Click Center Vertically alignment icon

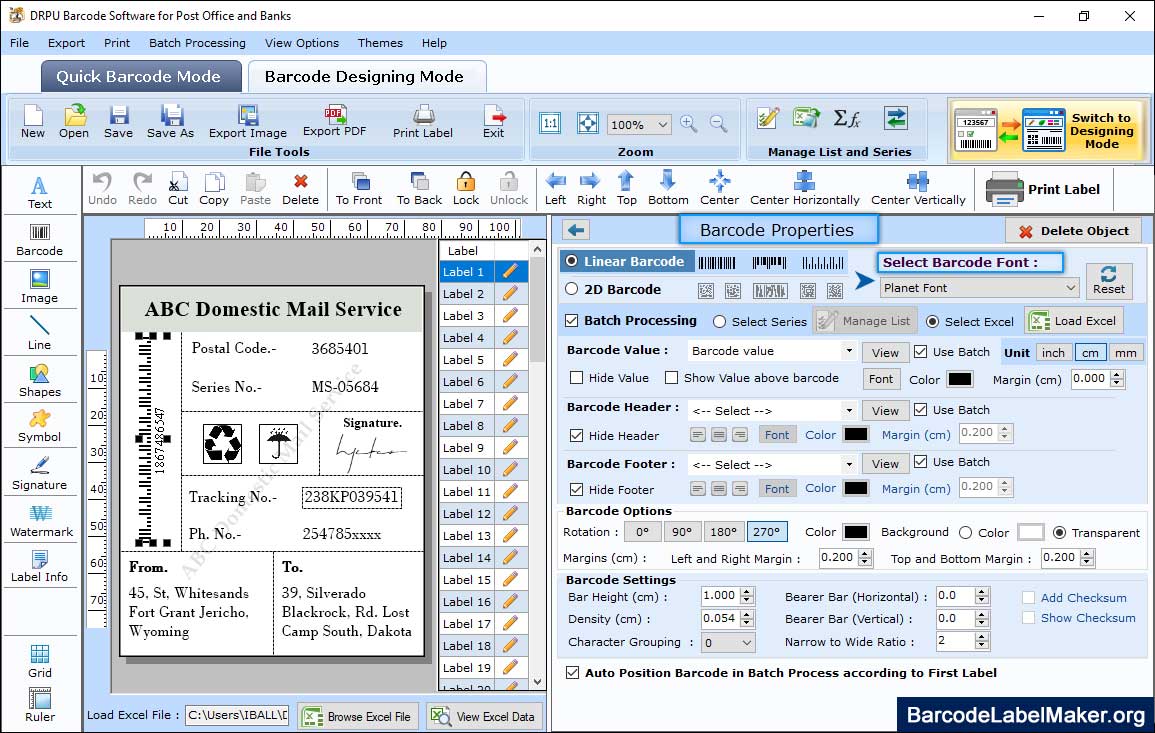coord(918,189)
